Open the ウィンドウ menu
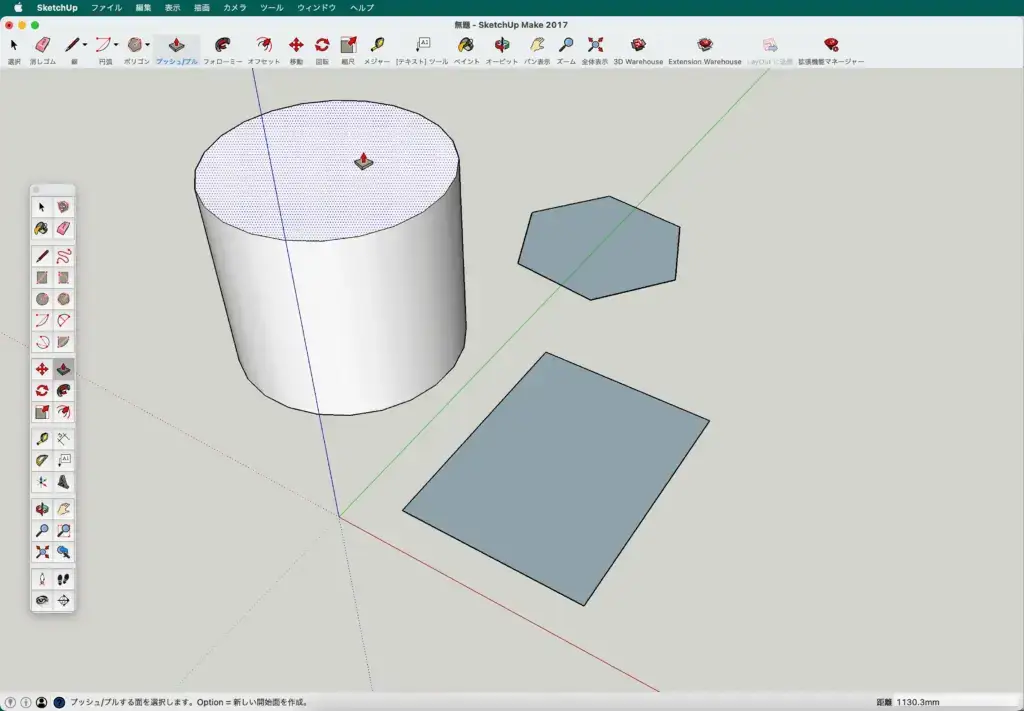 coord(316,8)
